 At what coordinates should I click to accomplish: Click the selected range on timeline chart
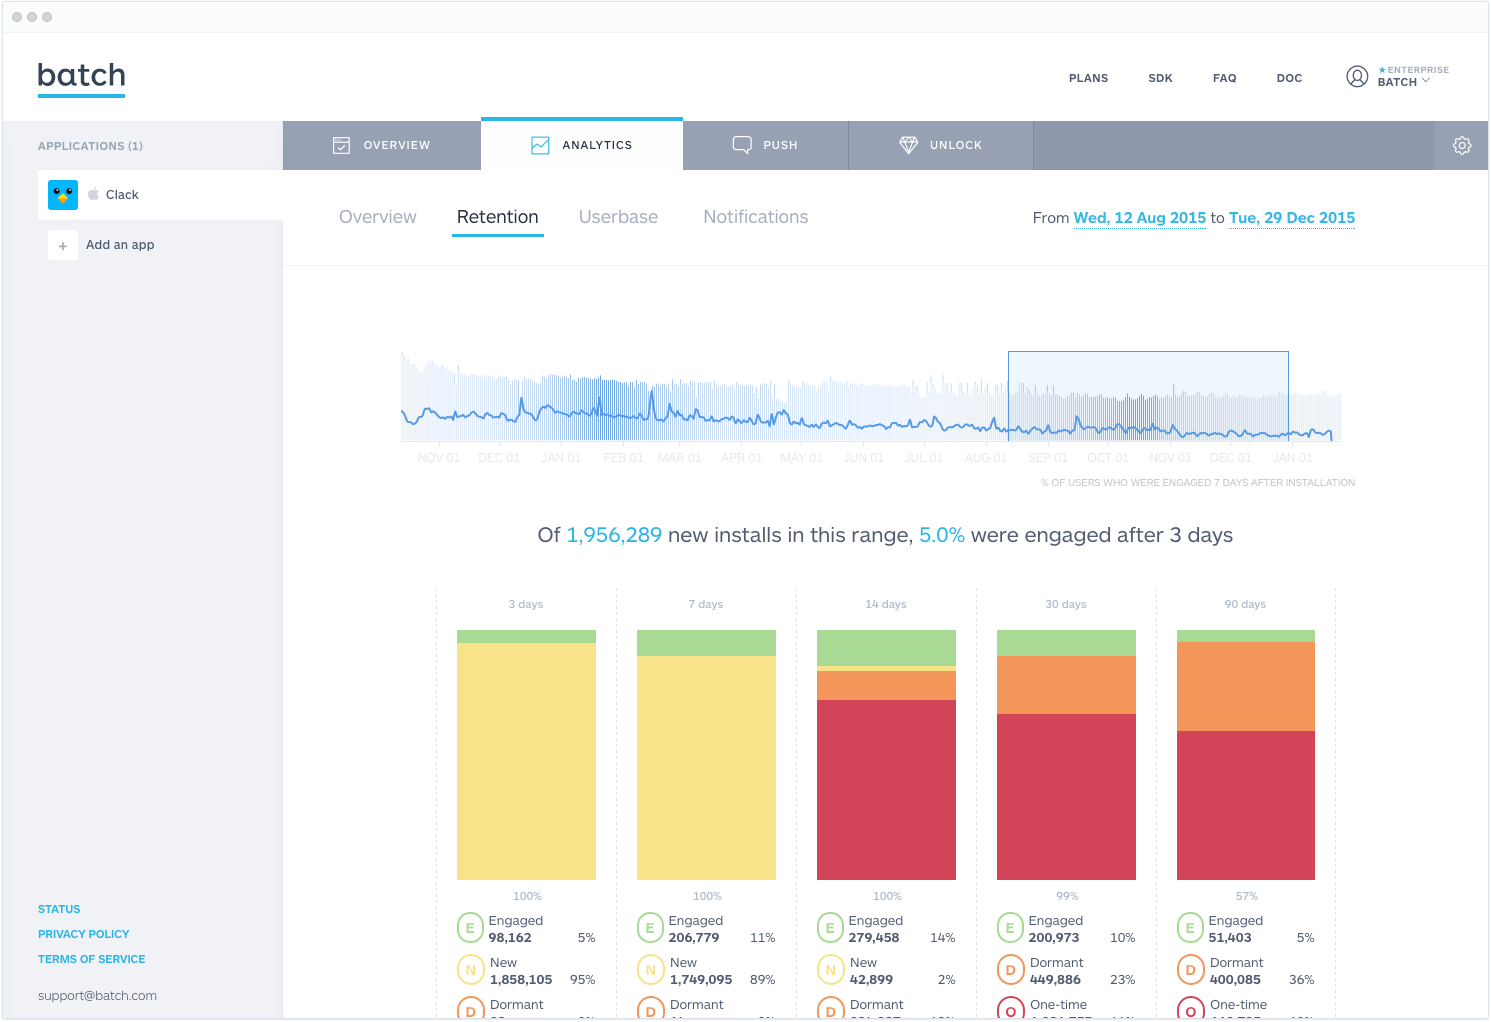(x=1147, y=395)
